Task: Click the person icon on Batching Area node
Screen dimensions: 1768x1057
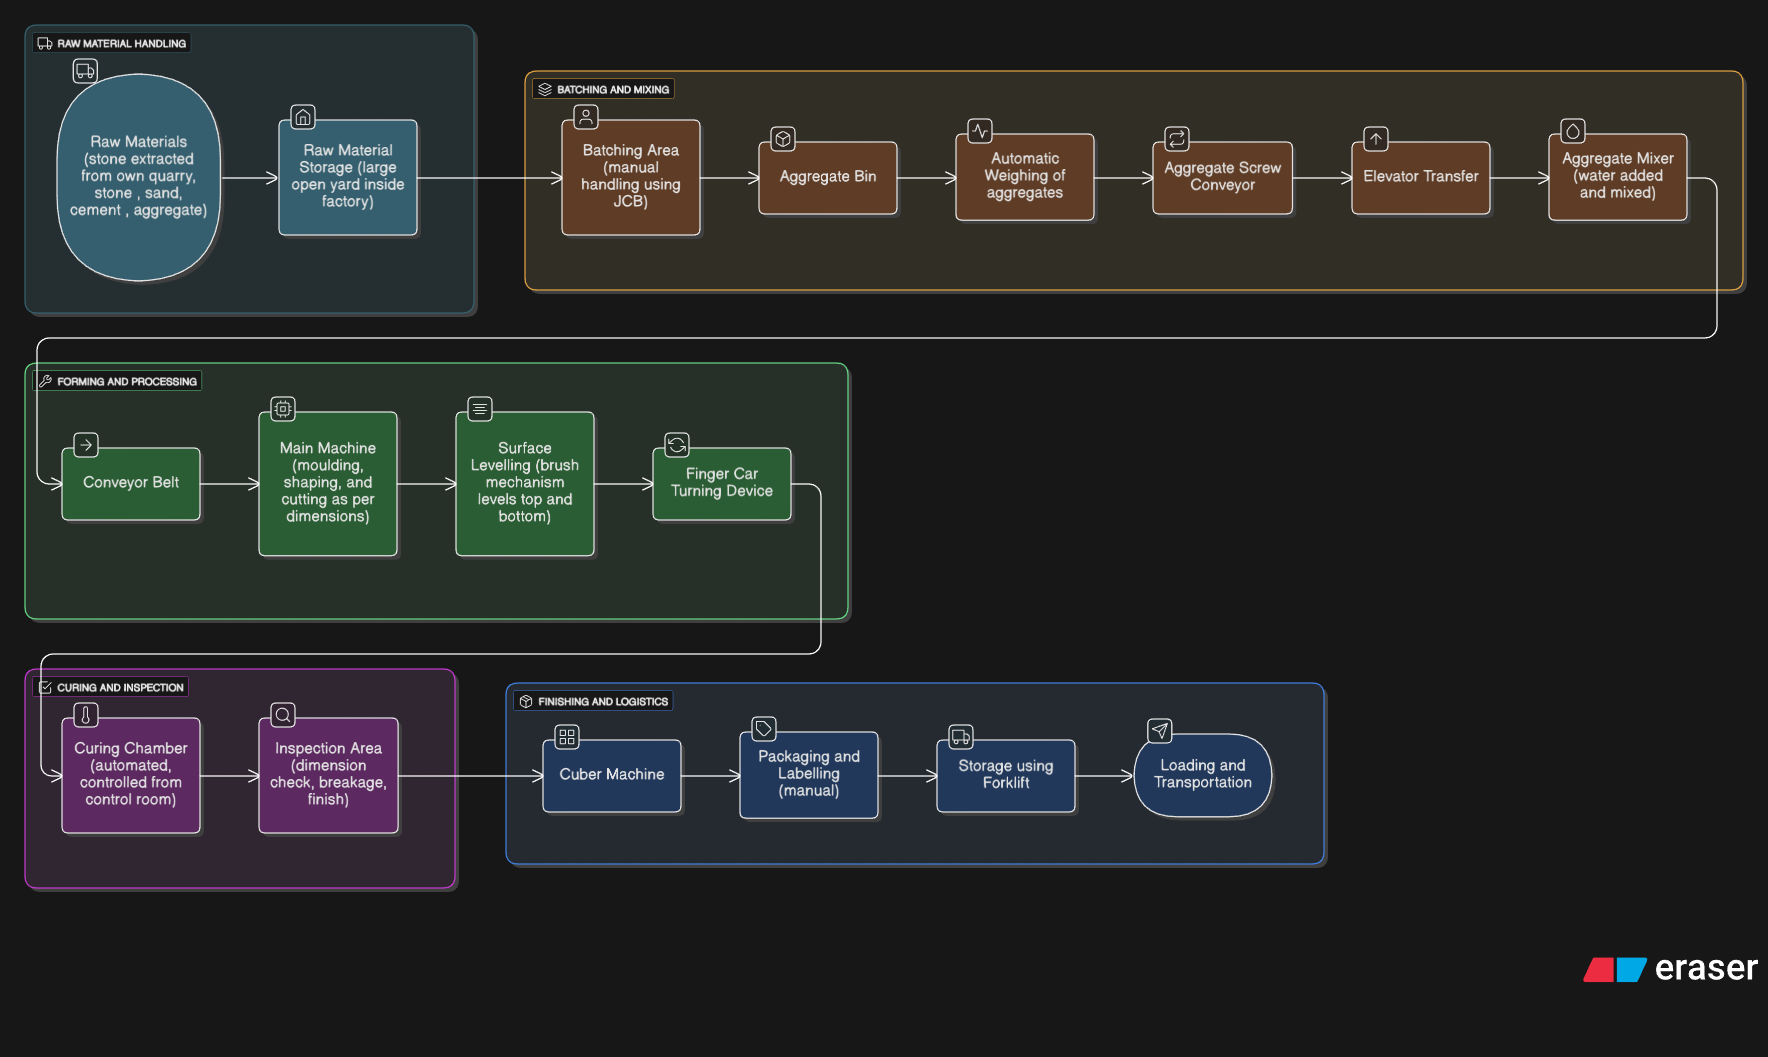Action: [x=586, y=117]
